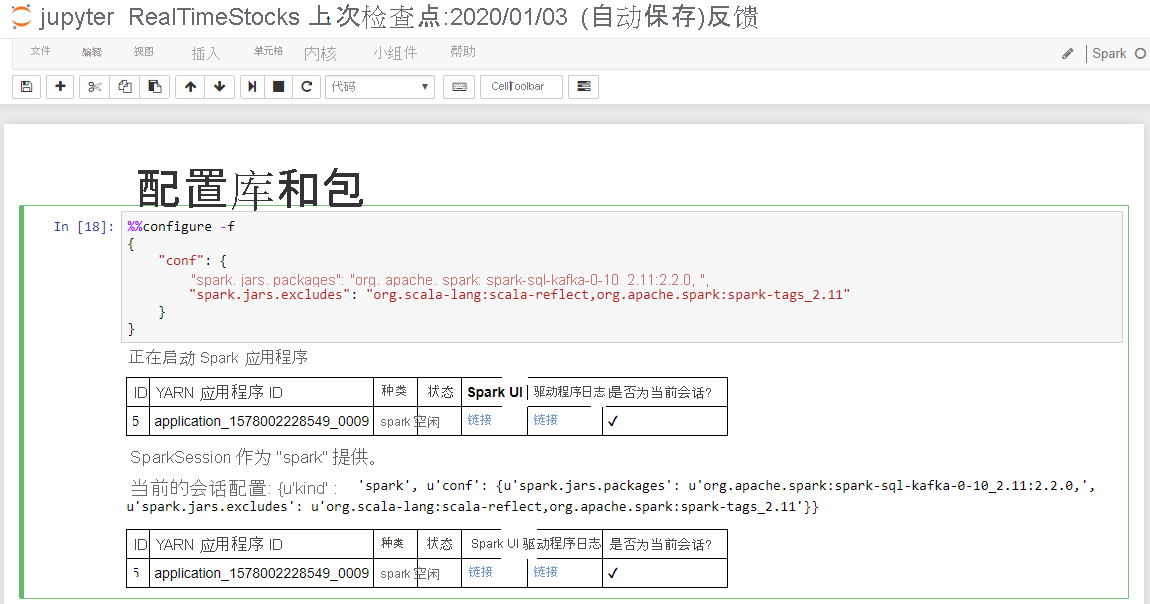Viewport: 1150px width, 604px height.
Task: Click the 当前的会话配置 output line
Action: [x=612, y=496]
